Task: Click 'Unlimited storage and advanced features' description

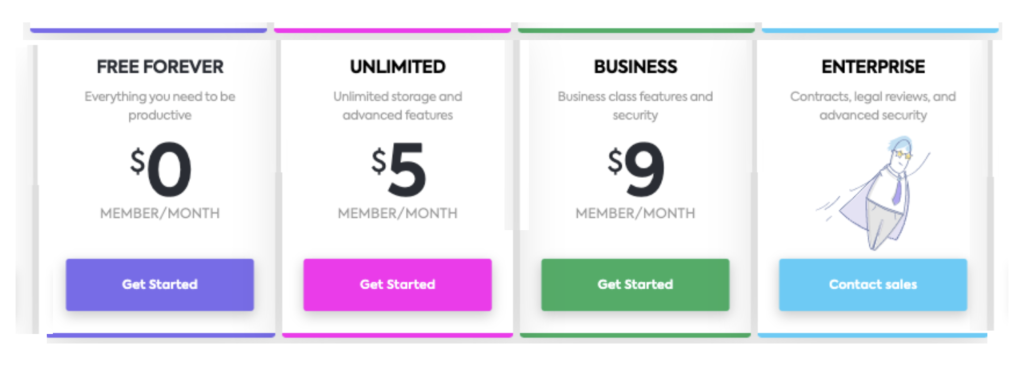Action: coord(398,106)
